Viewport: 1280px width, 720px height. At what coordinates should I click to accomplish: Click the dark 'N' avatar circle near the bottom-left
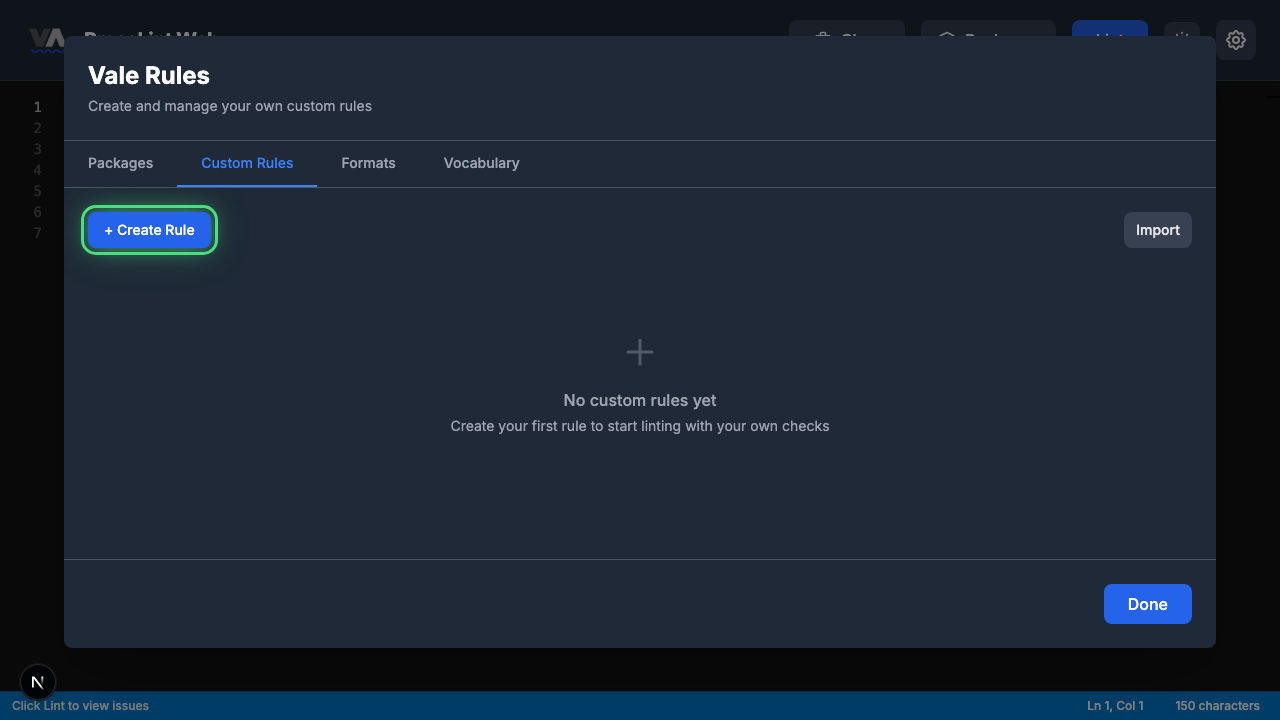38,682
